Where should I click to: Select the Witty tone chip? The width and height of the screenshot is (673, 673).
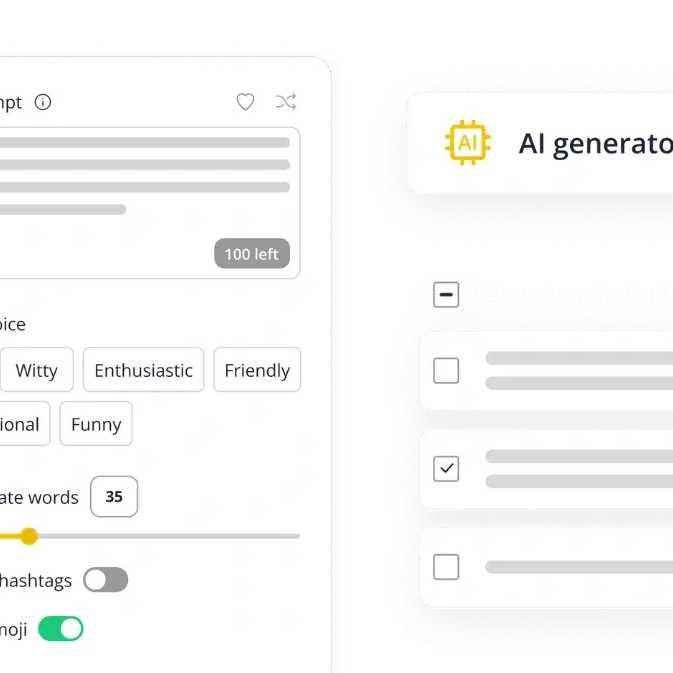pos(36,370)
